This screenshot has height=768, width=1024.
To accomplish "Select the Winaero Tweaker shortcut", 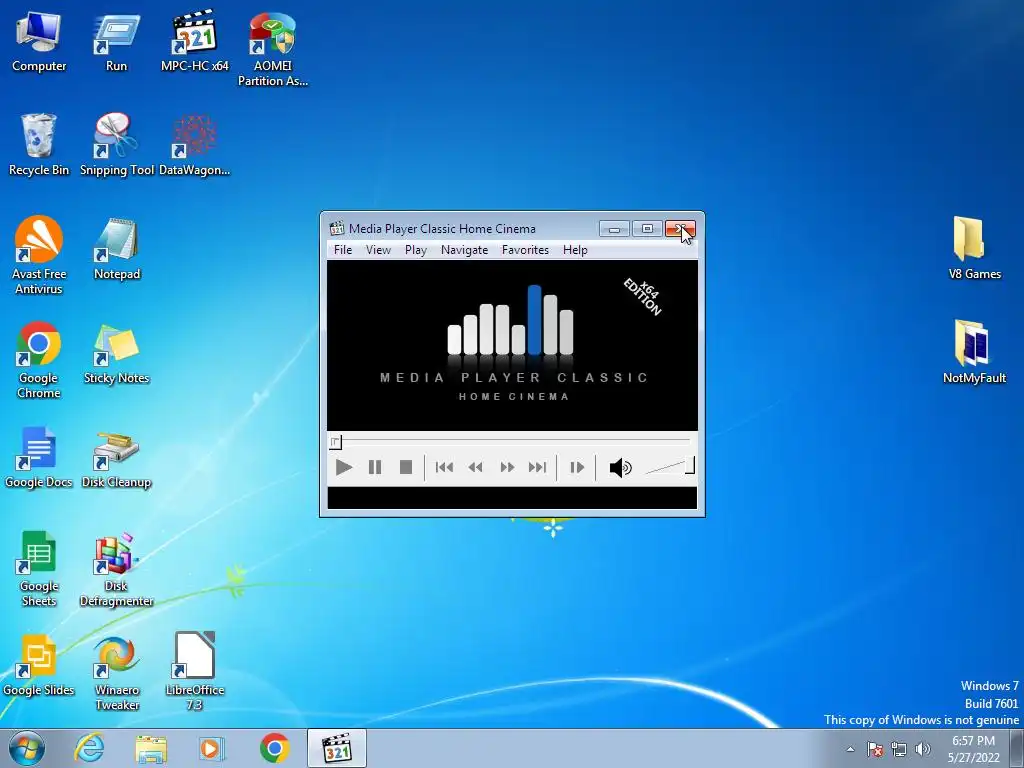I will [x=116, y=673].
